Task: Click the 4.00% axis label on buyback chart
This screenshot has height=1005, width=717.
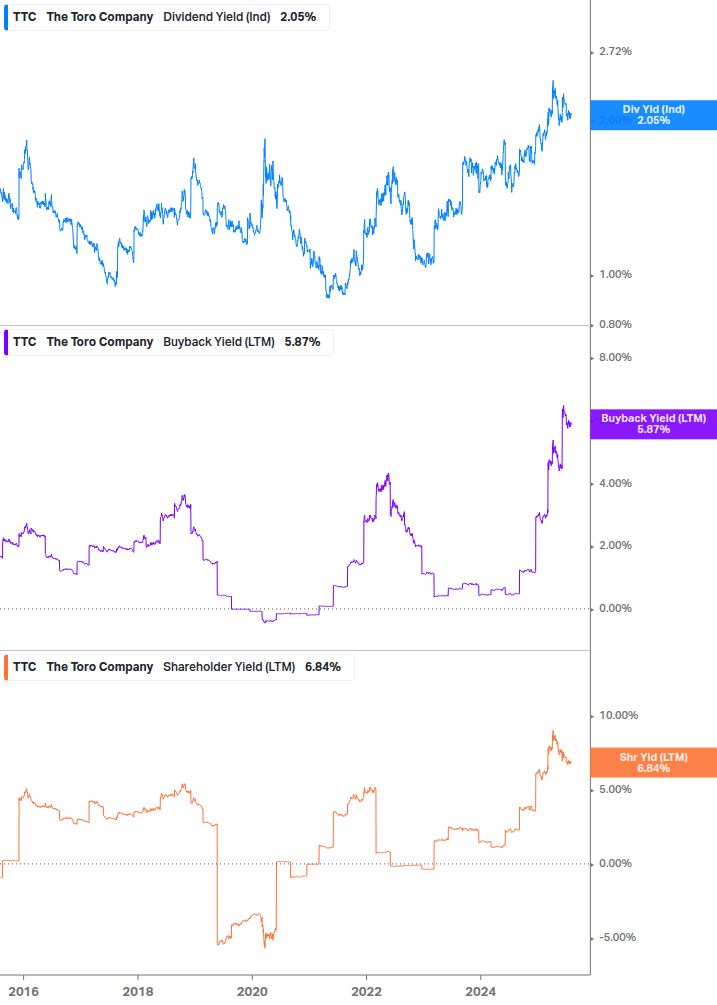Action: 615,484
